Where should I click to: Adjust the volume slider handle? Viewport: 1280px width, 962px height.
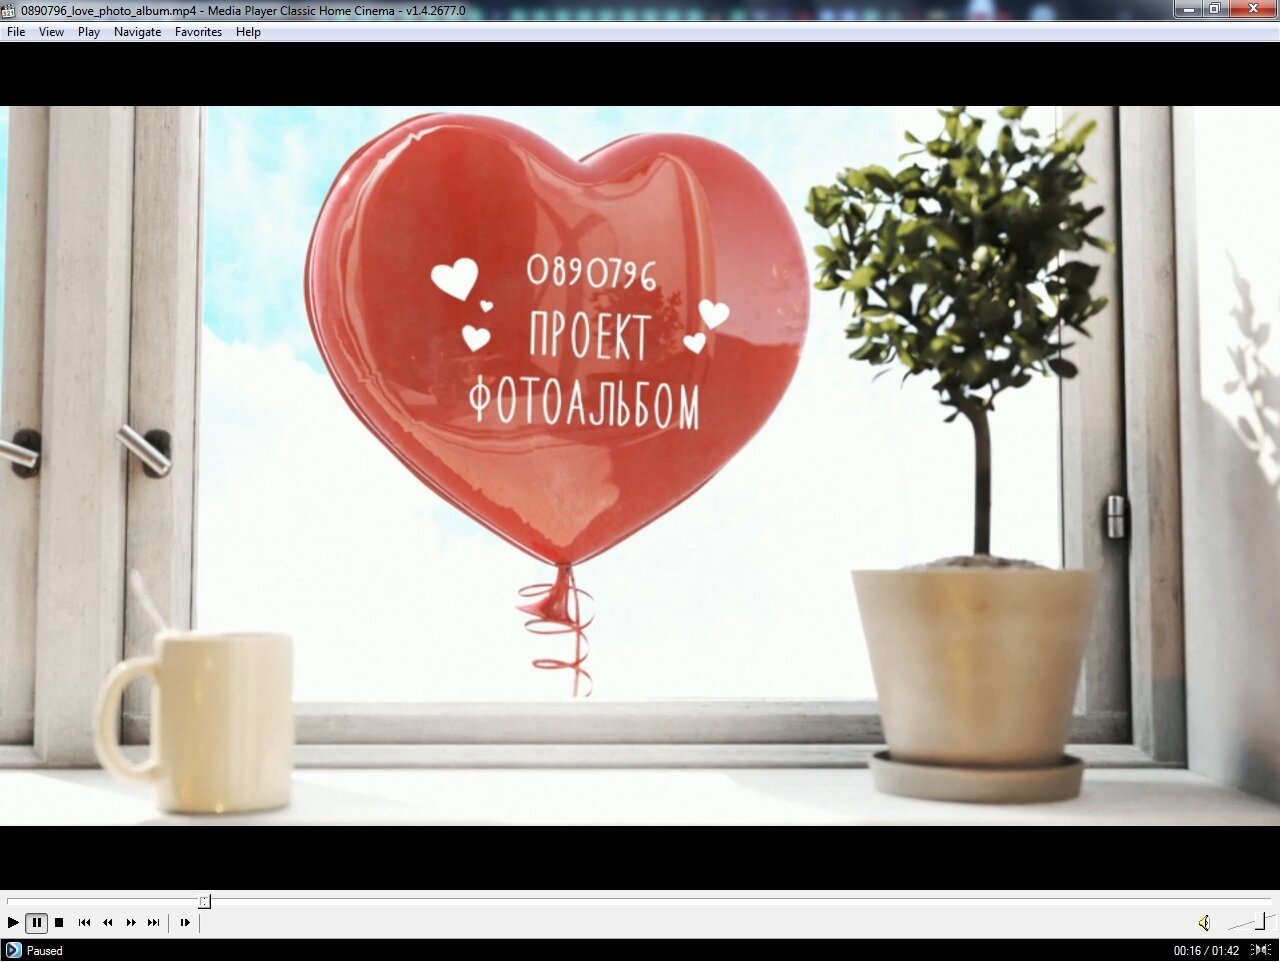(x=1262, y=921)
